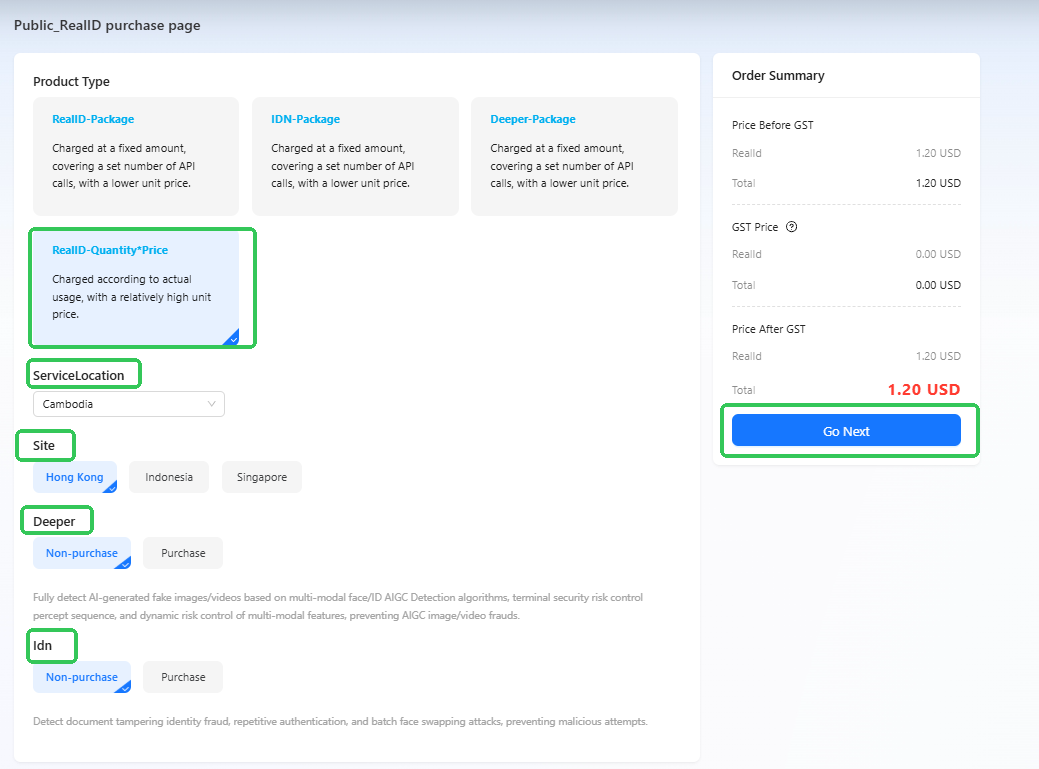This screenshot has height=769, width=1039.
Task: Click the red 1.20 USD total amount
Action: [x=923, y=390]
